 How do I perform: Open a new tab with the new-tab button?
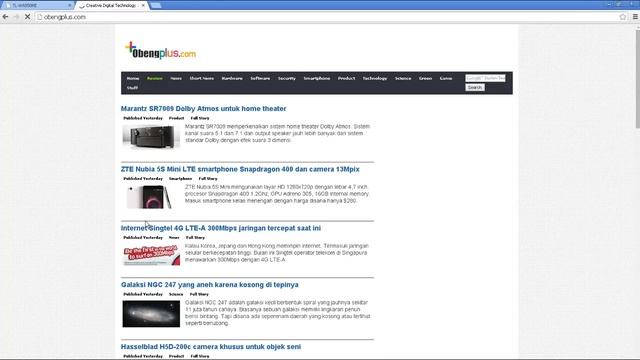click(156, 5)
